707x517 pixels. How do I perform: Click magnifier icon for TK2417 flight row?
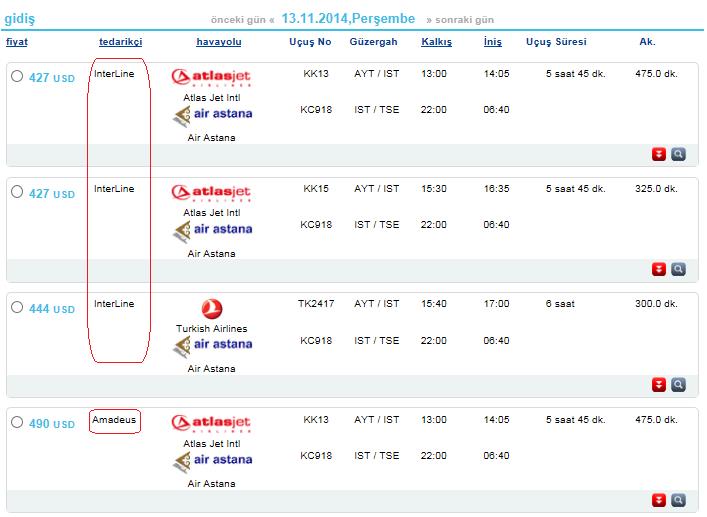pyautogui.click(x=678, y=384)
